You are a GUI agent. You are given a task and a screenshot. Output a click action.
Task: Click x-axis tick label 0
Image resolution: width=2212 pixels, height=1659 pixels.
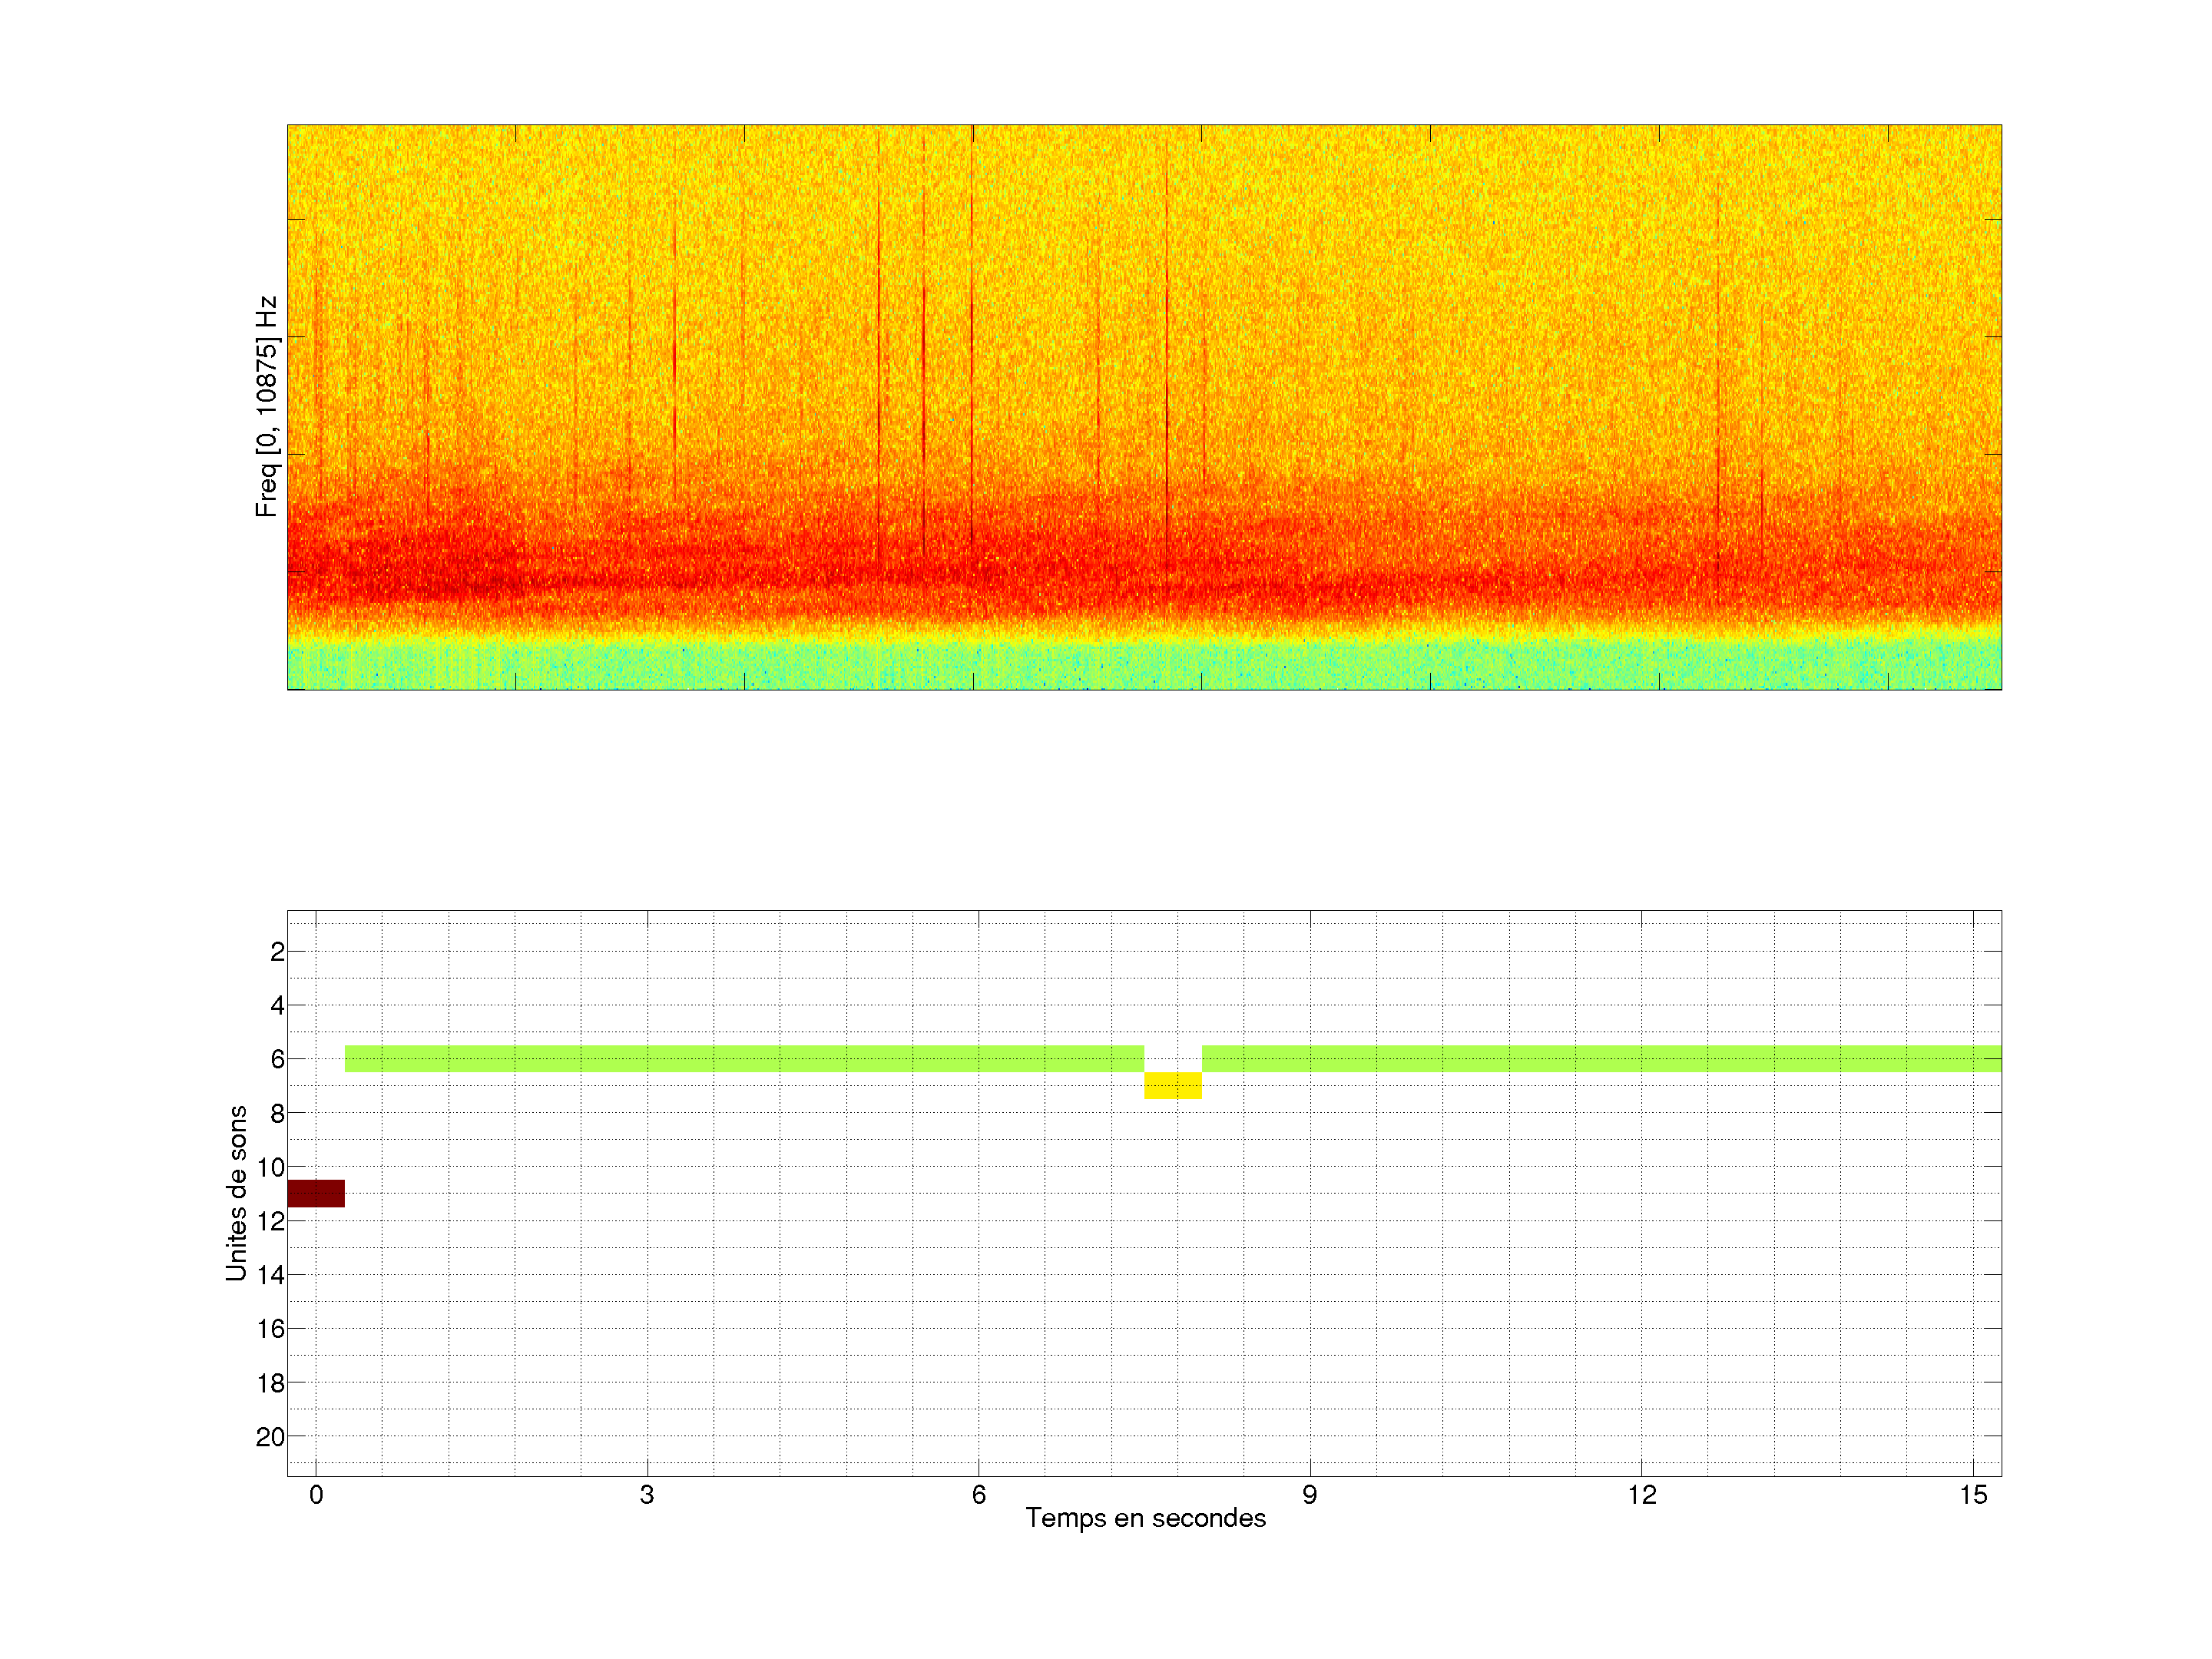click(316, 1495)
